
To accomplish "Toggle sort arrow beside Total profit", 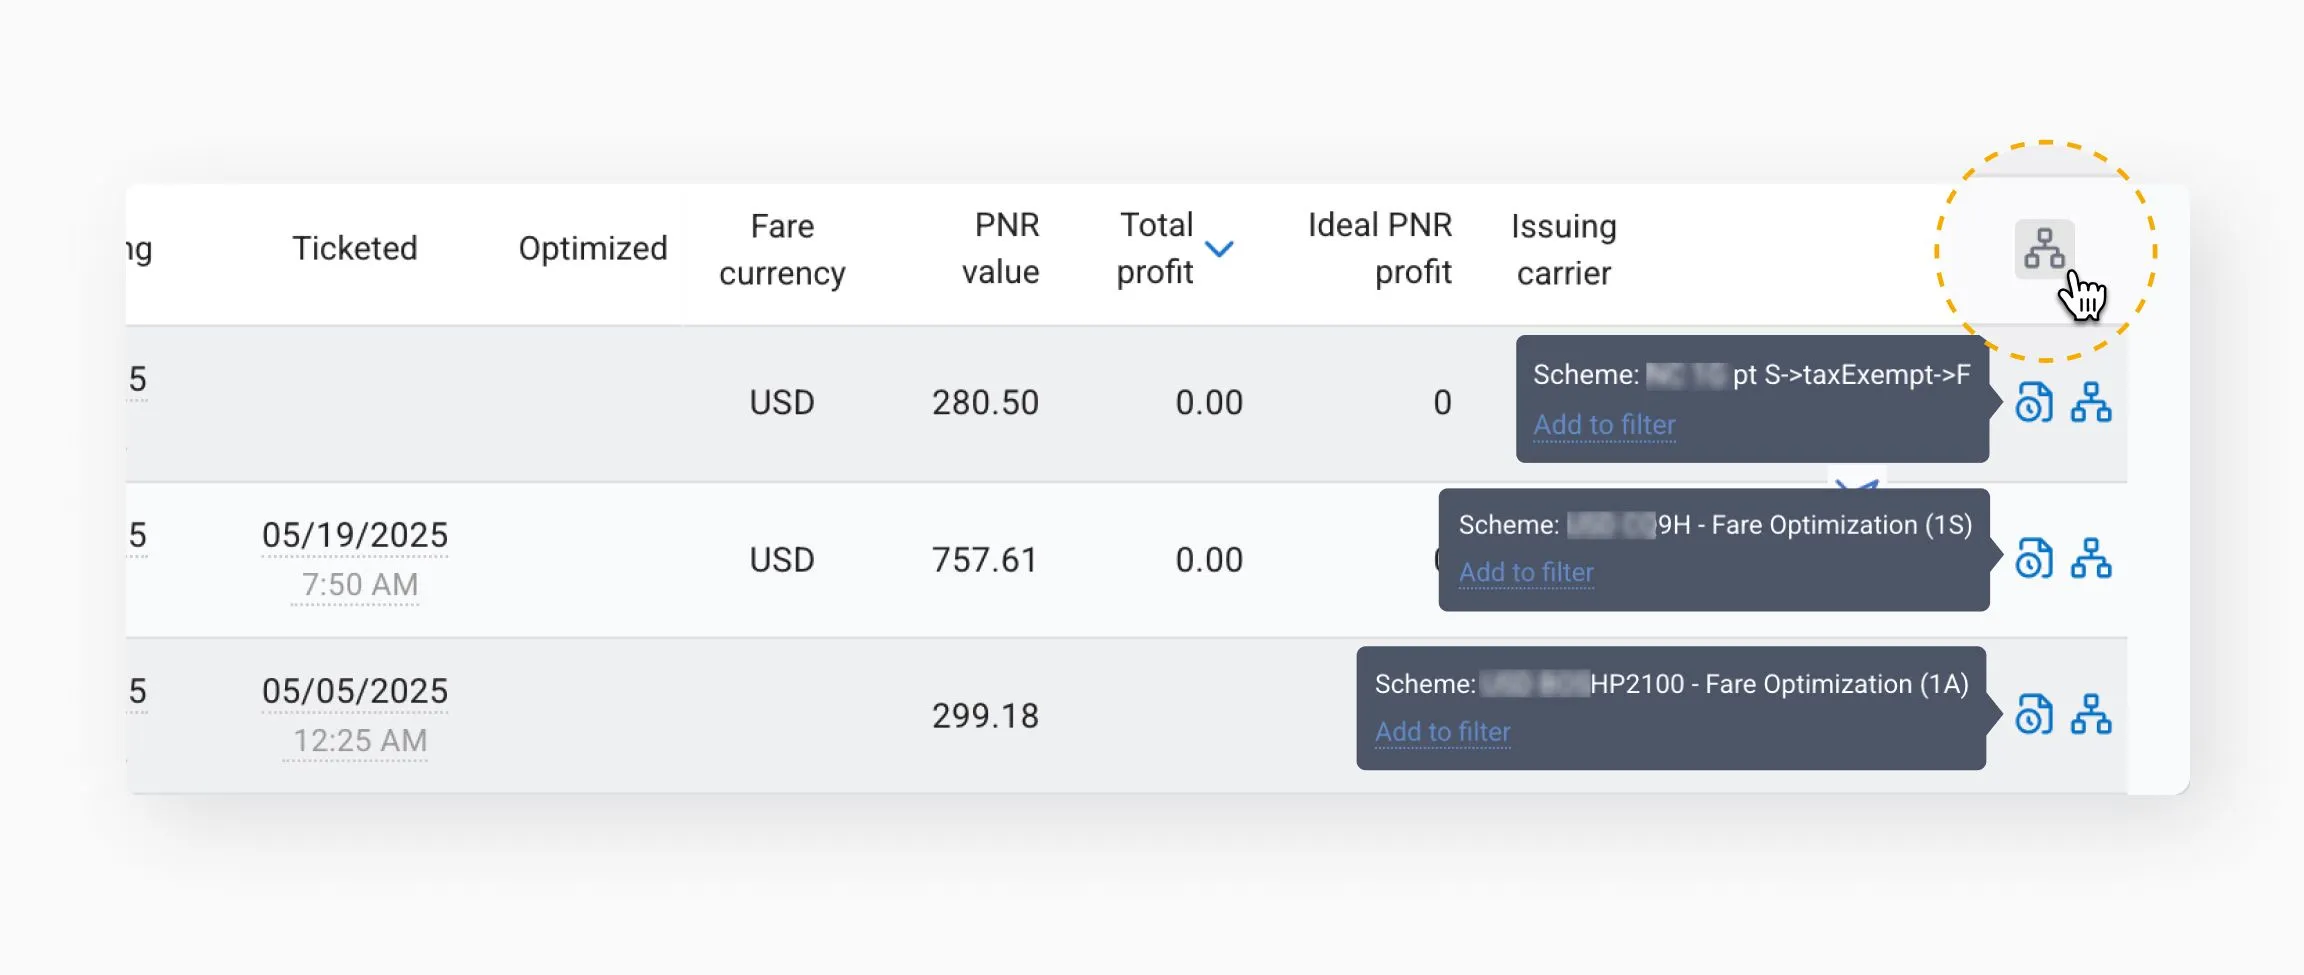I will coord(1219,249).
